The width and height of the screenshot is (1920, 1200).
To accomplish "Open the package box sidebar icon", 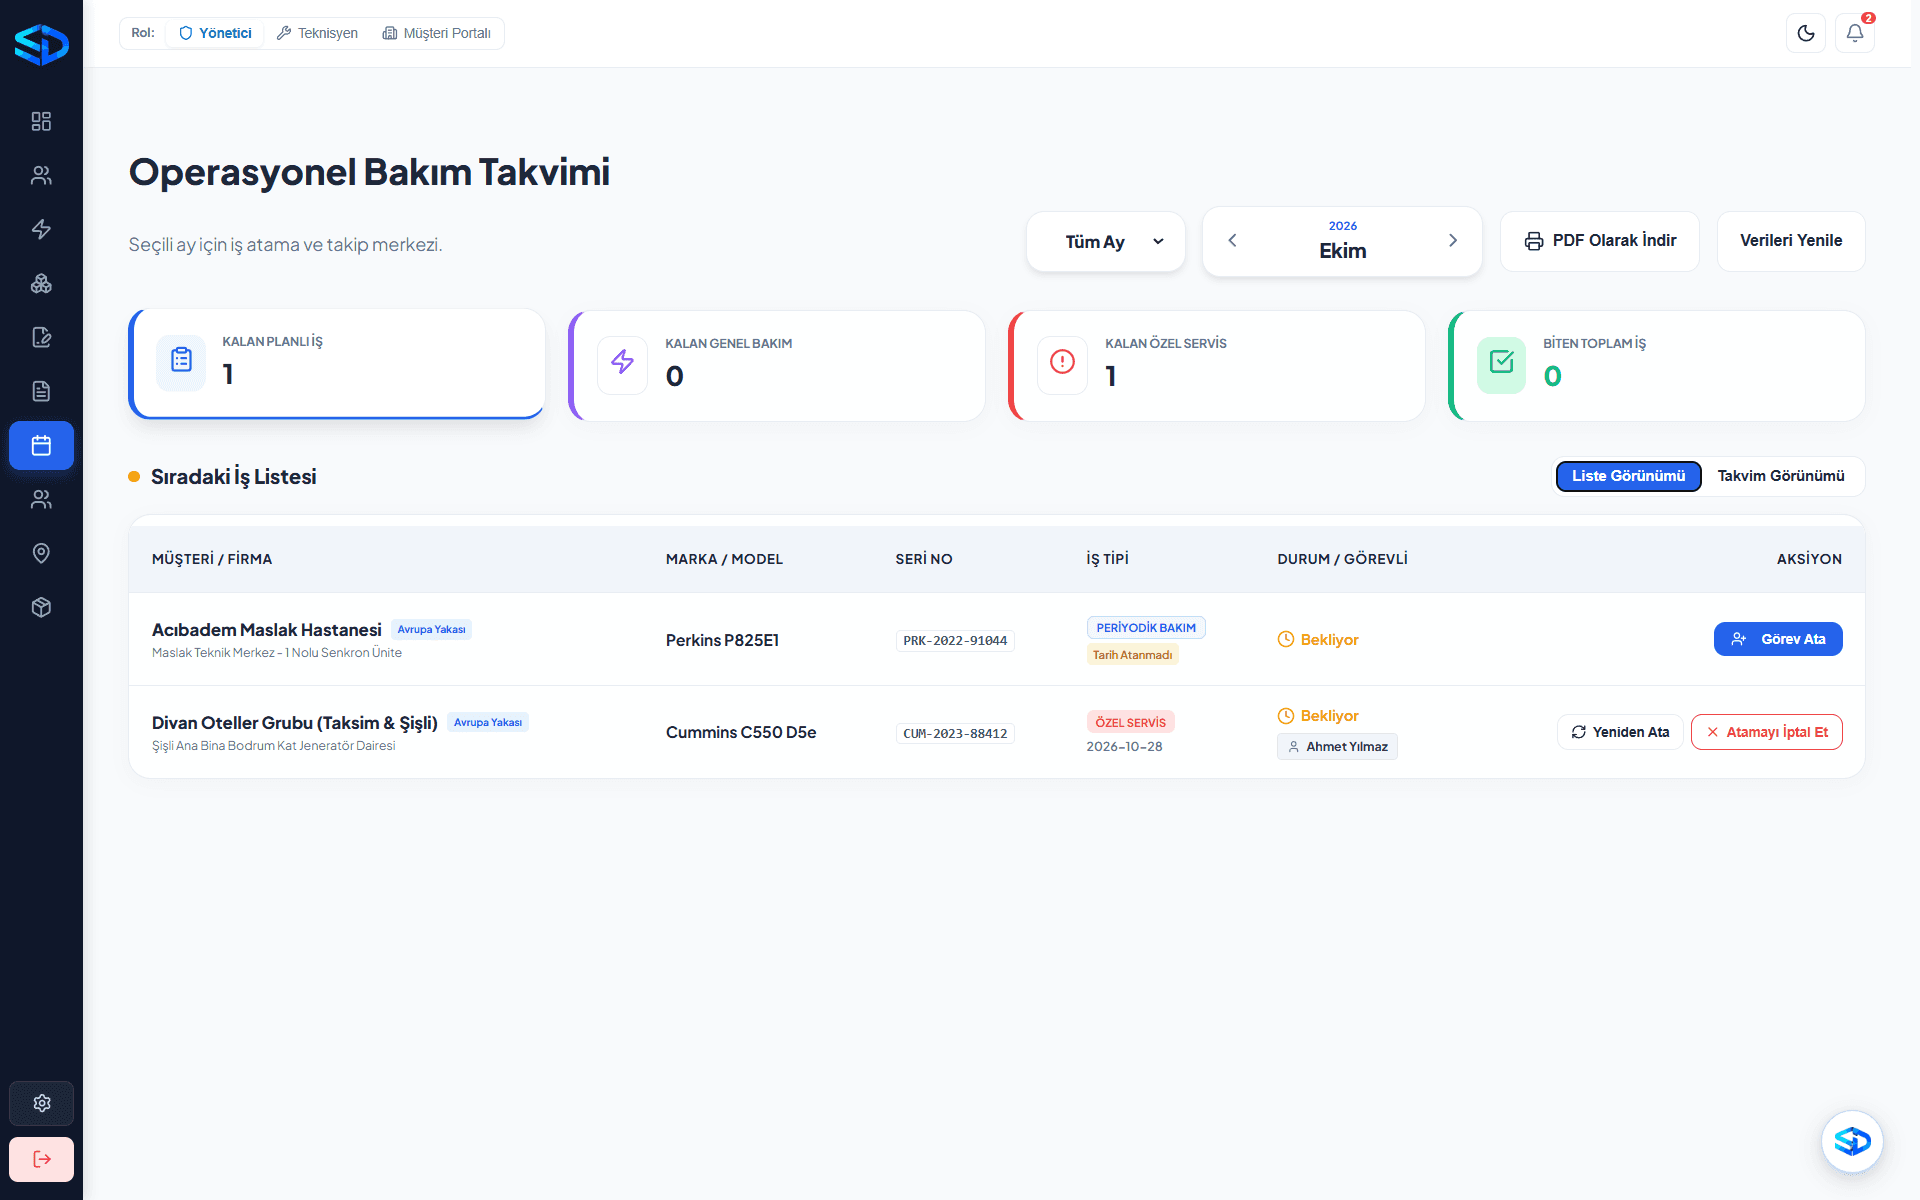I will (x=41, y=607).
